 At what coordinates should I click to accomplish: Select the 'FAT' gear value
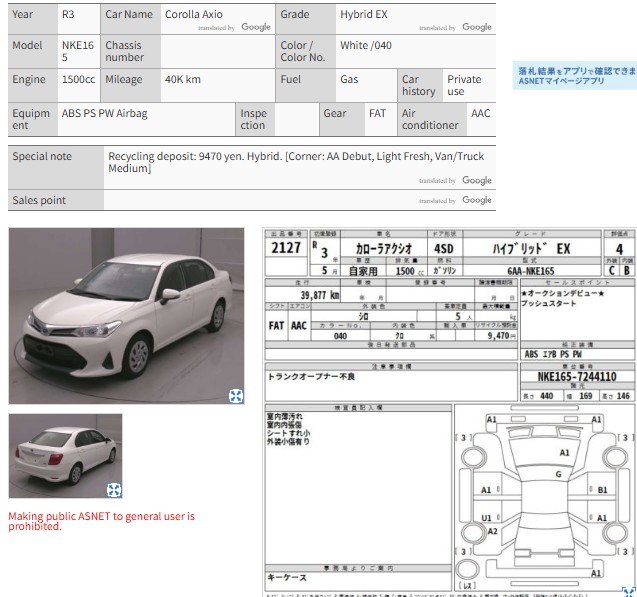377,113
